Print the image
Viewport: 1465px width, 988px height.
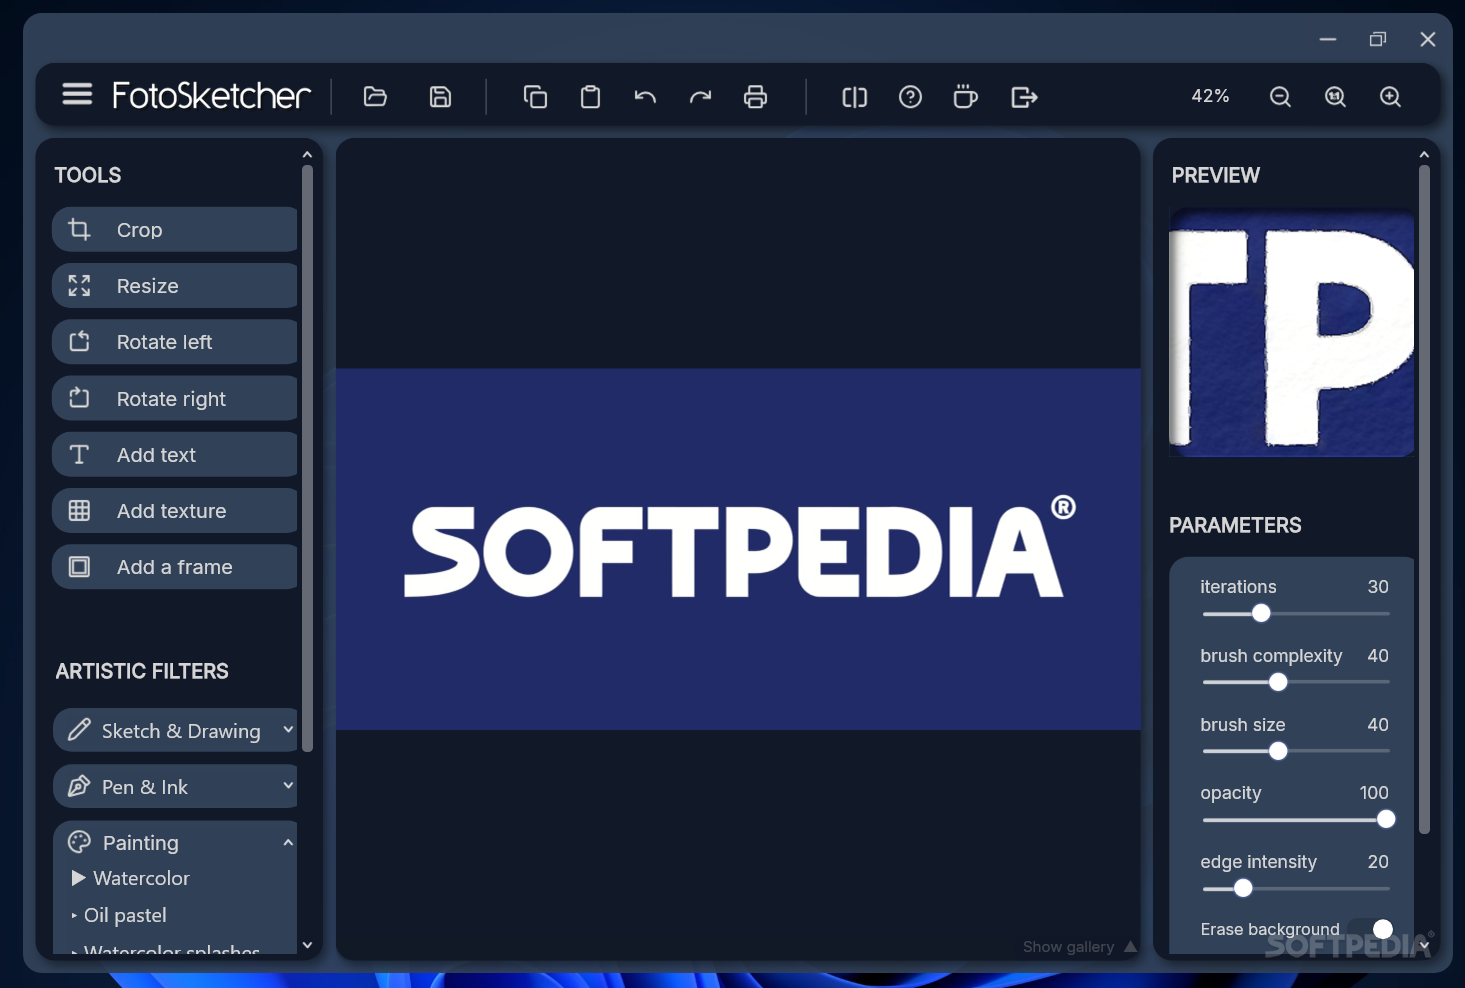tap(756, 97)
